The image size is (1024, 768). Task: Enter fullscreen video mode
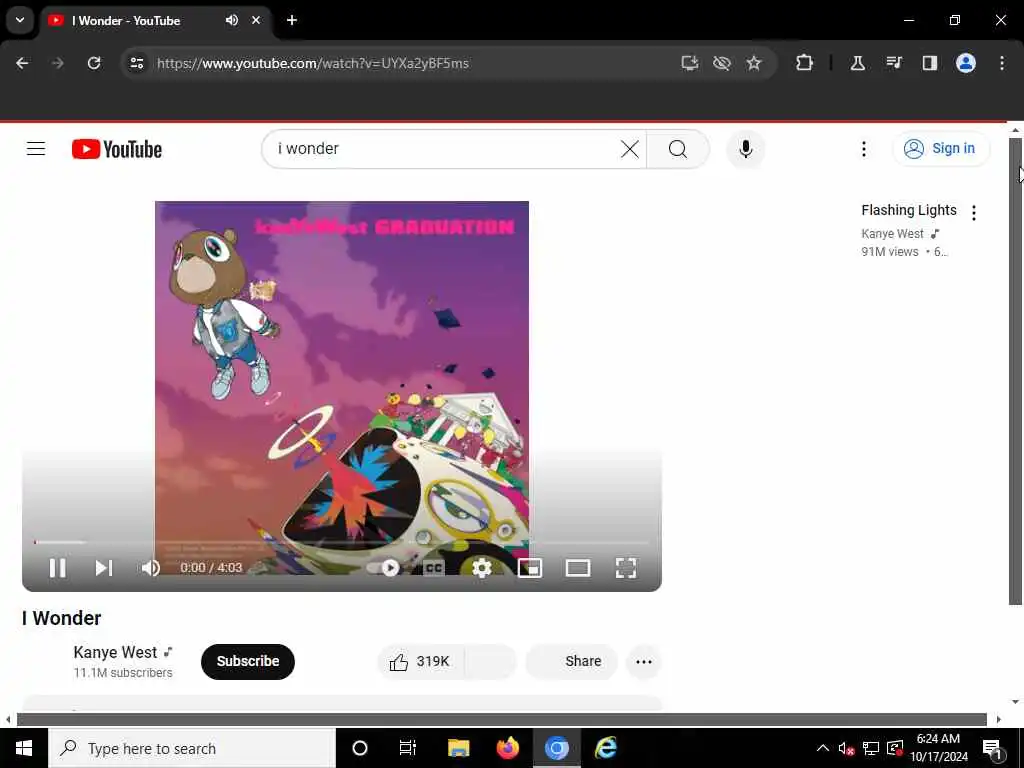pos(626,568)
